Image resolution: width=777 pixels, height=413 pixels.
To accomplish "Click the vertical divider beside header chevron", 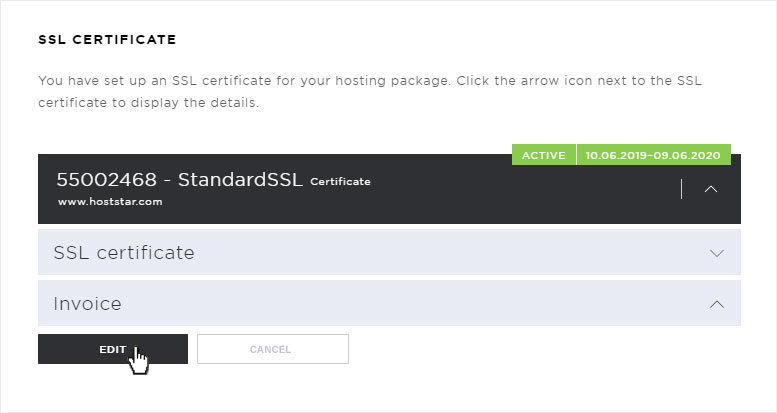I will 682,189.
